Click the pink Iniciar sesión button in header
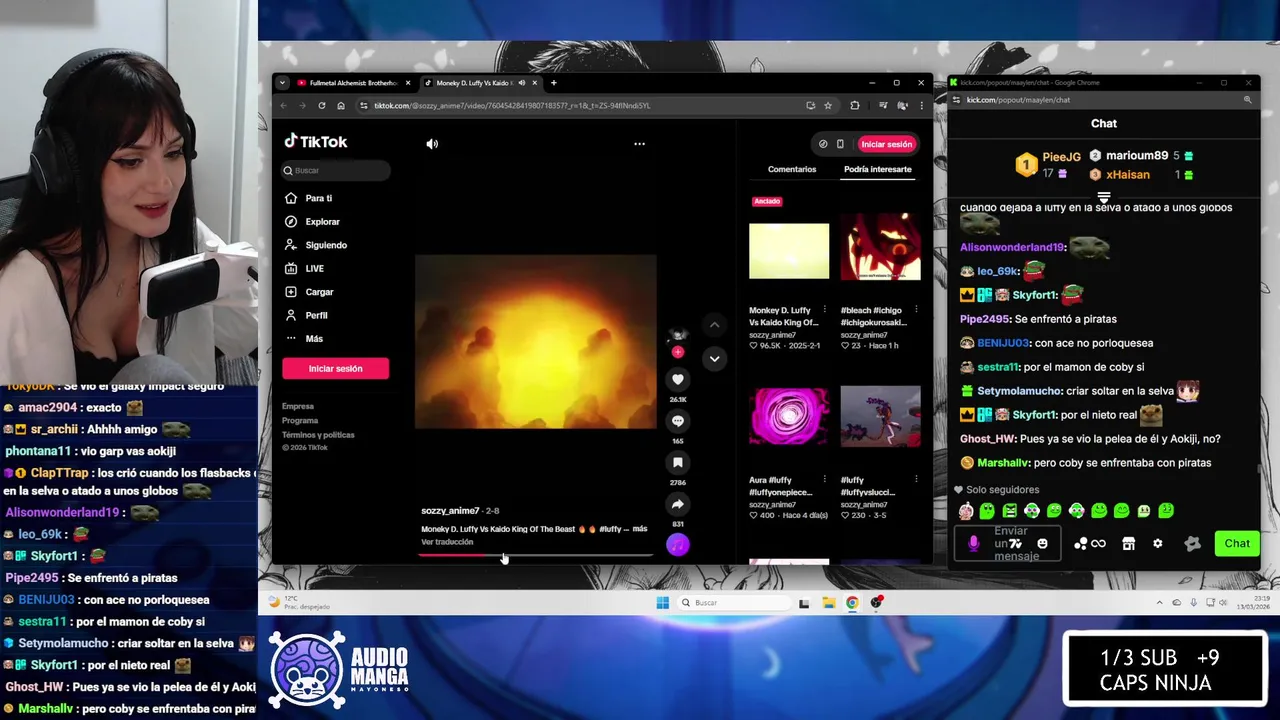 point(887,144)
